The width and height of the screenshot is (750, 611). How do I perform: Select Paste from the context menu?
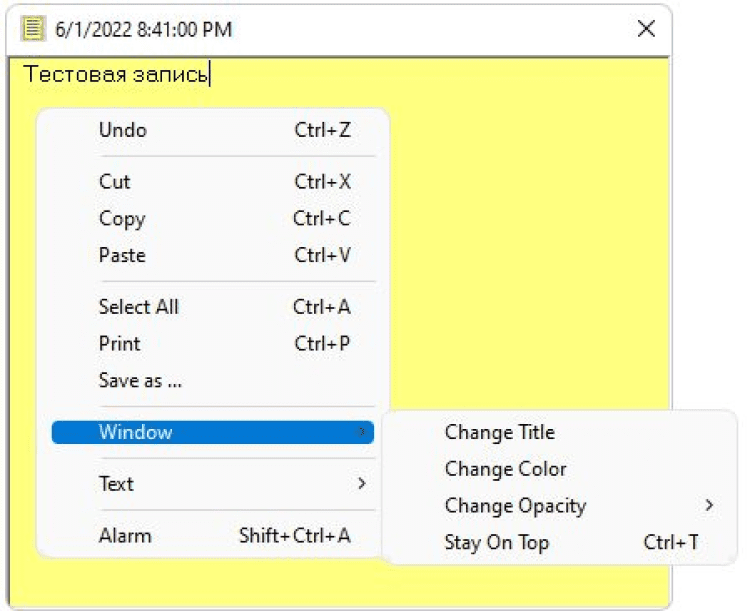coord(122,255)
